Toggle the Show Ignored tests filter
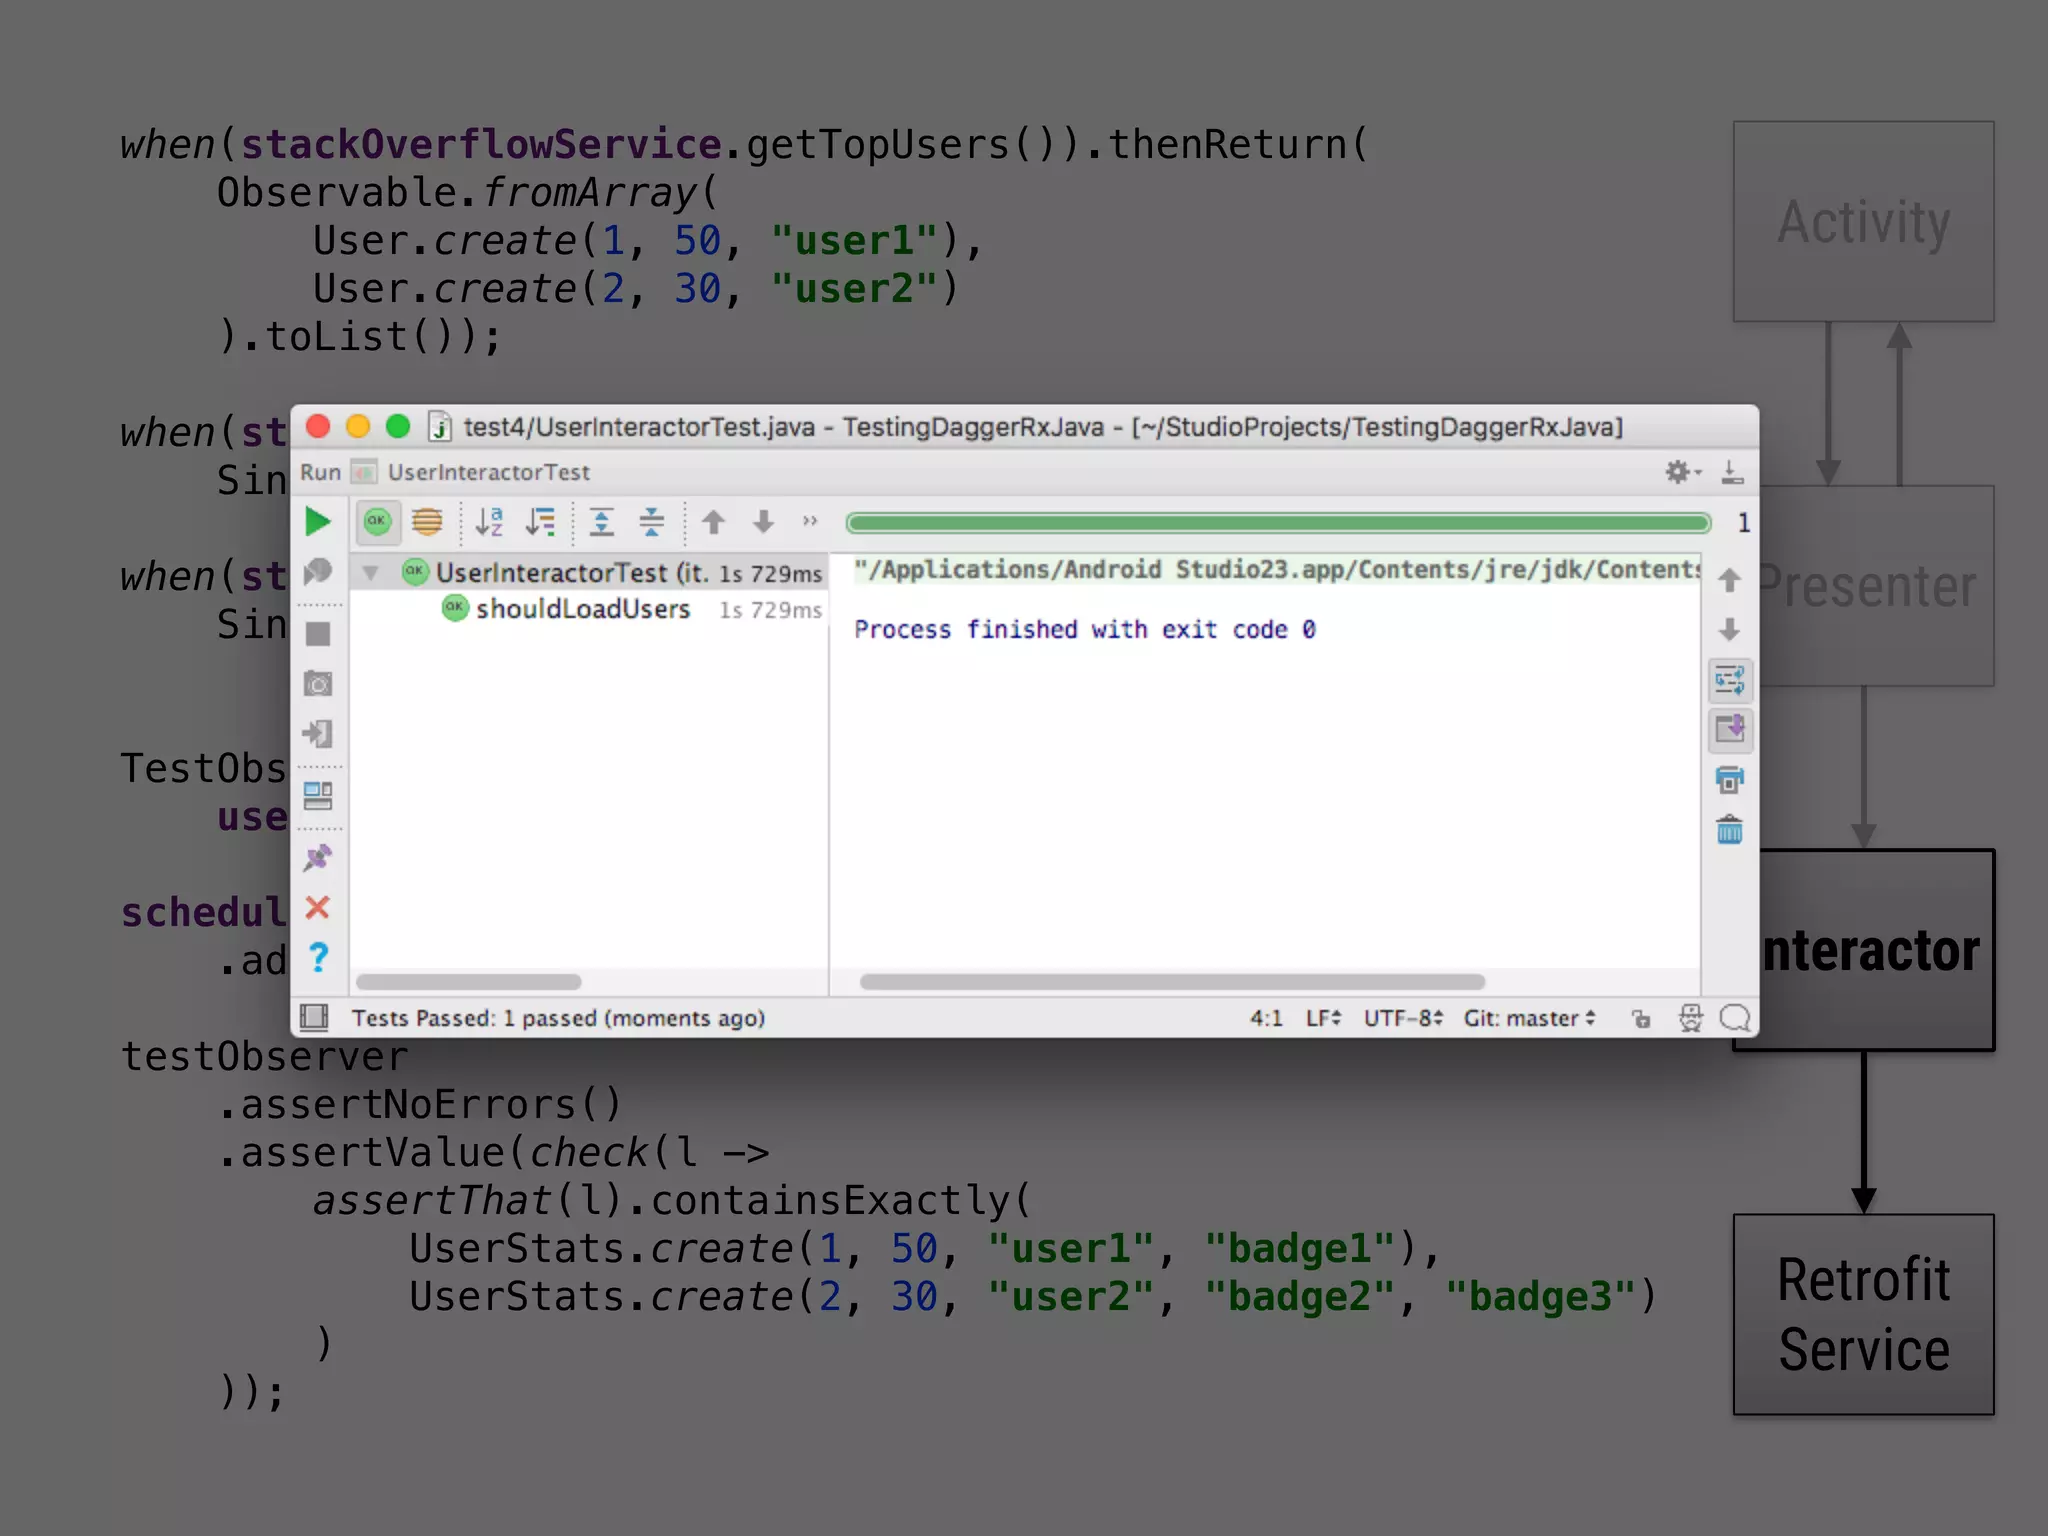The image size is (2048, 1536). pyautogui.click(x=427, y=521)
